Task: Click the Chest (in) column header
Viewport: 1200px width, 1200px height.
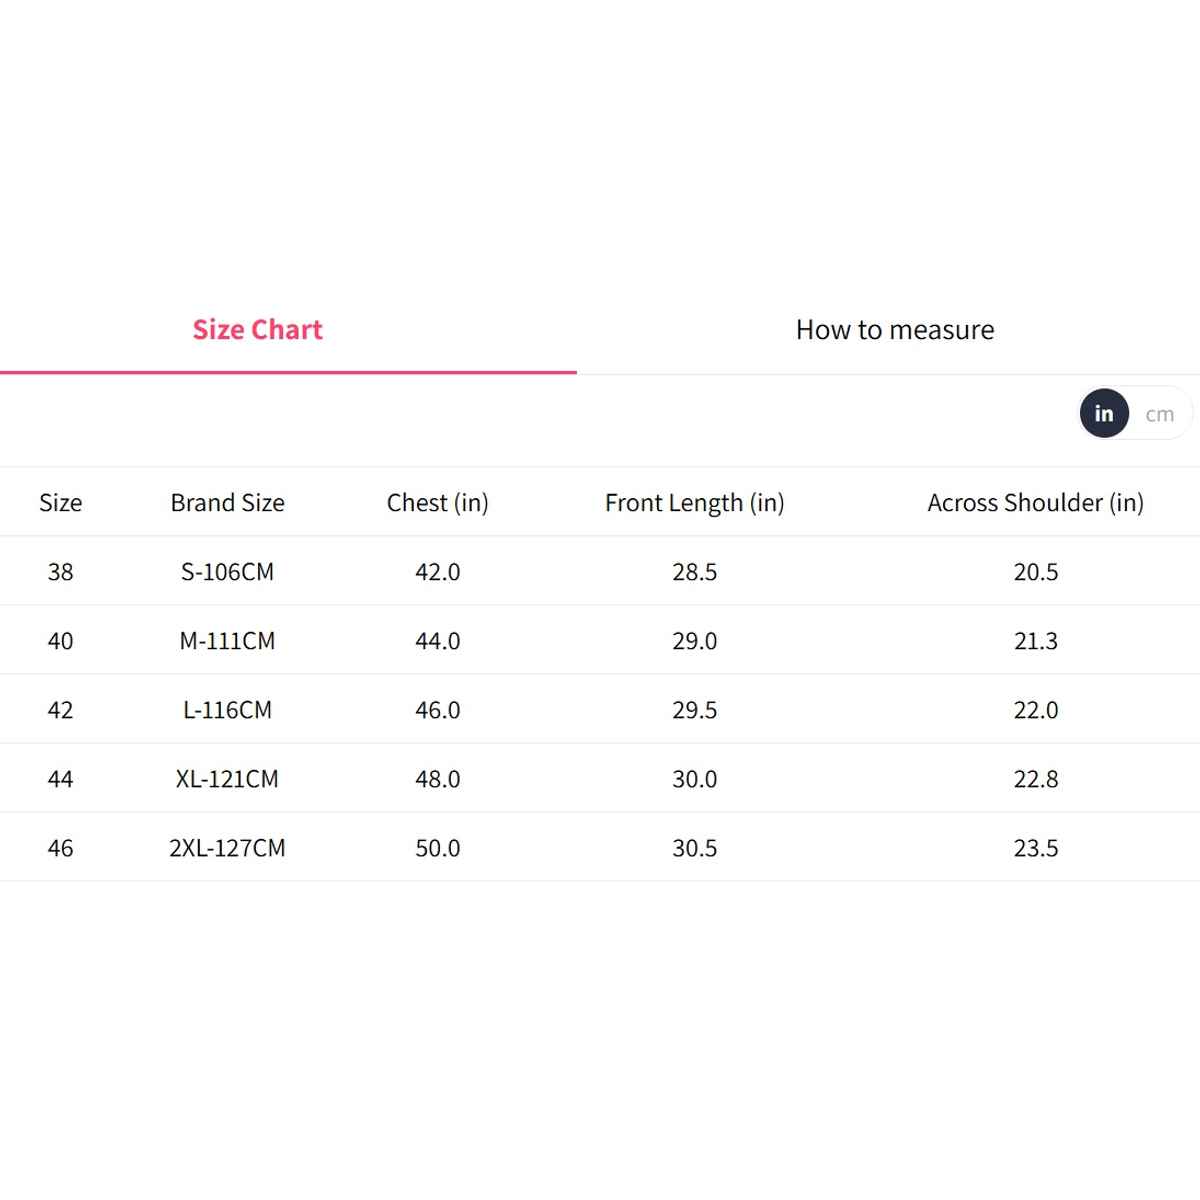Action: pos(437,503)
